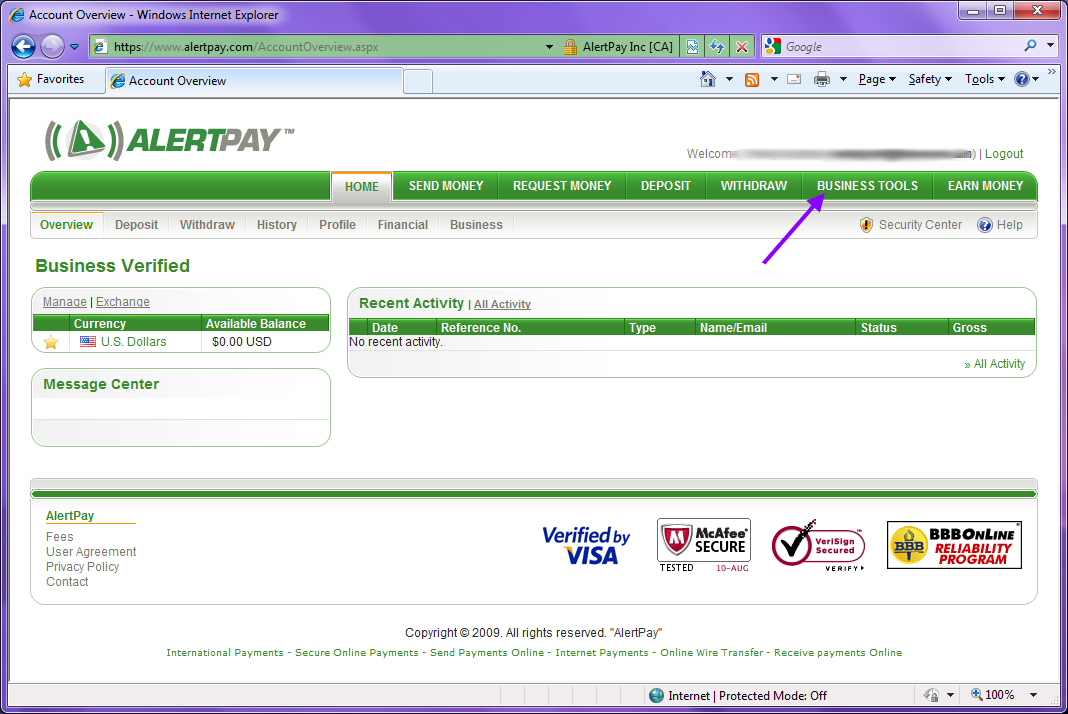The width and height of the screenshot is (1068, 714).
Task: Click the browser Forward arrow button
Action: [52, 46]
